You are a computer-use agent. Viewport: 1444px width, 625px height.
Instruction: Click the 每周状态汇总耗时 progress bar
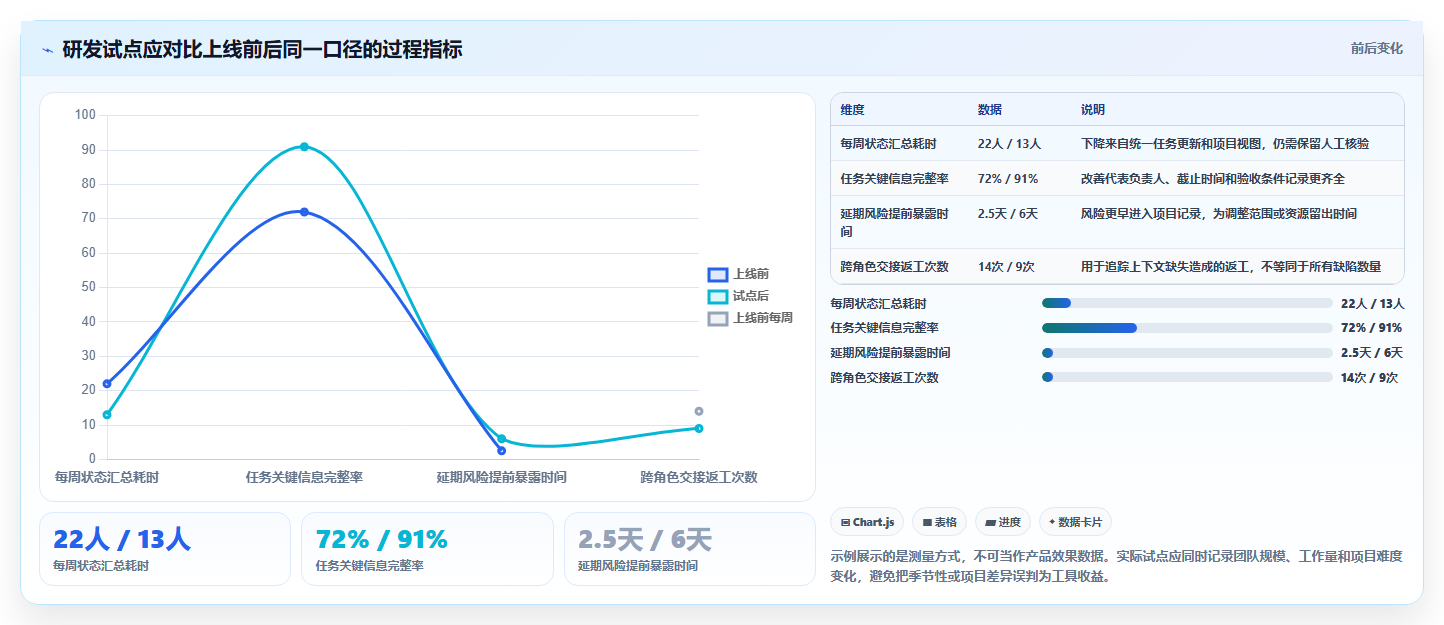point(1187,303)
